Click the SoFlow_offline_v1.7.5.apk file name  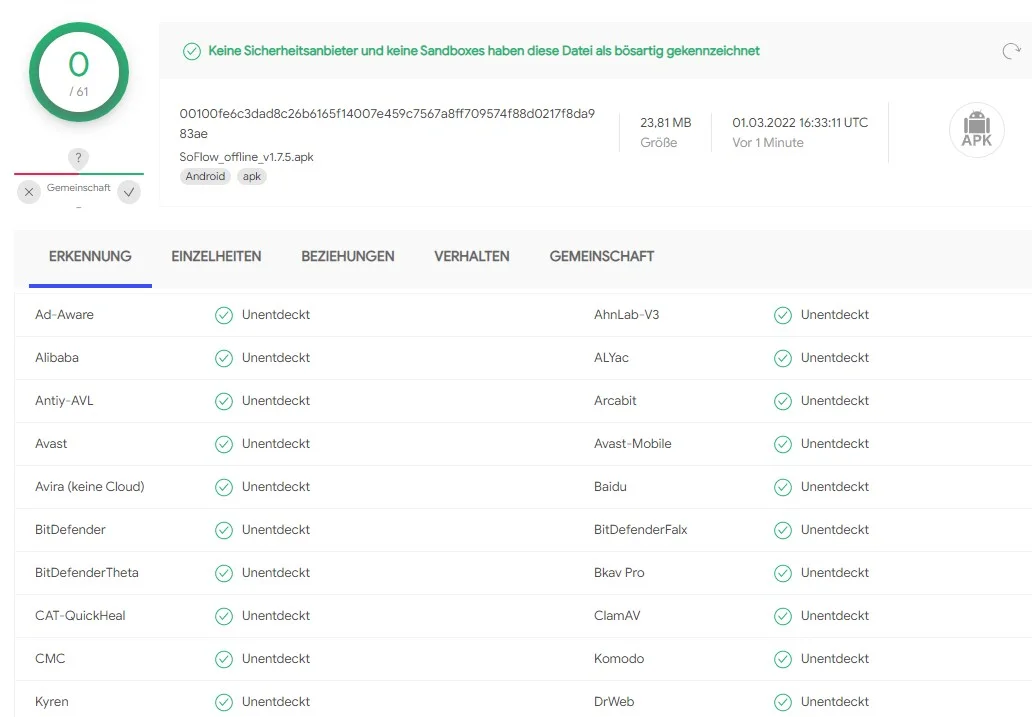(x=246, y=157)
